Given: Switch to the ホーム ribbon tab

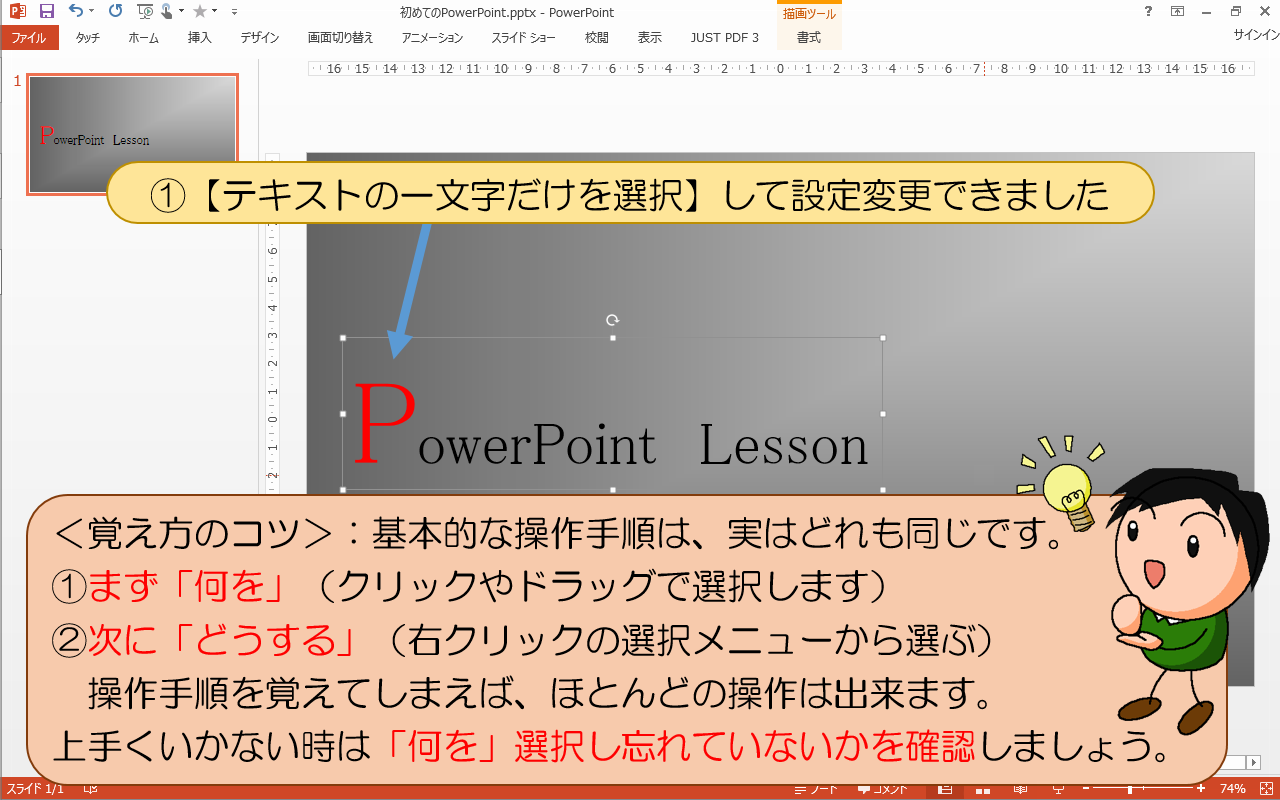Looking at the screenshot, I should [144, 38].
